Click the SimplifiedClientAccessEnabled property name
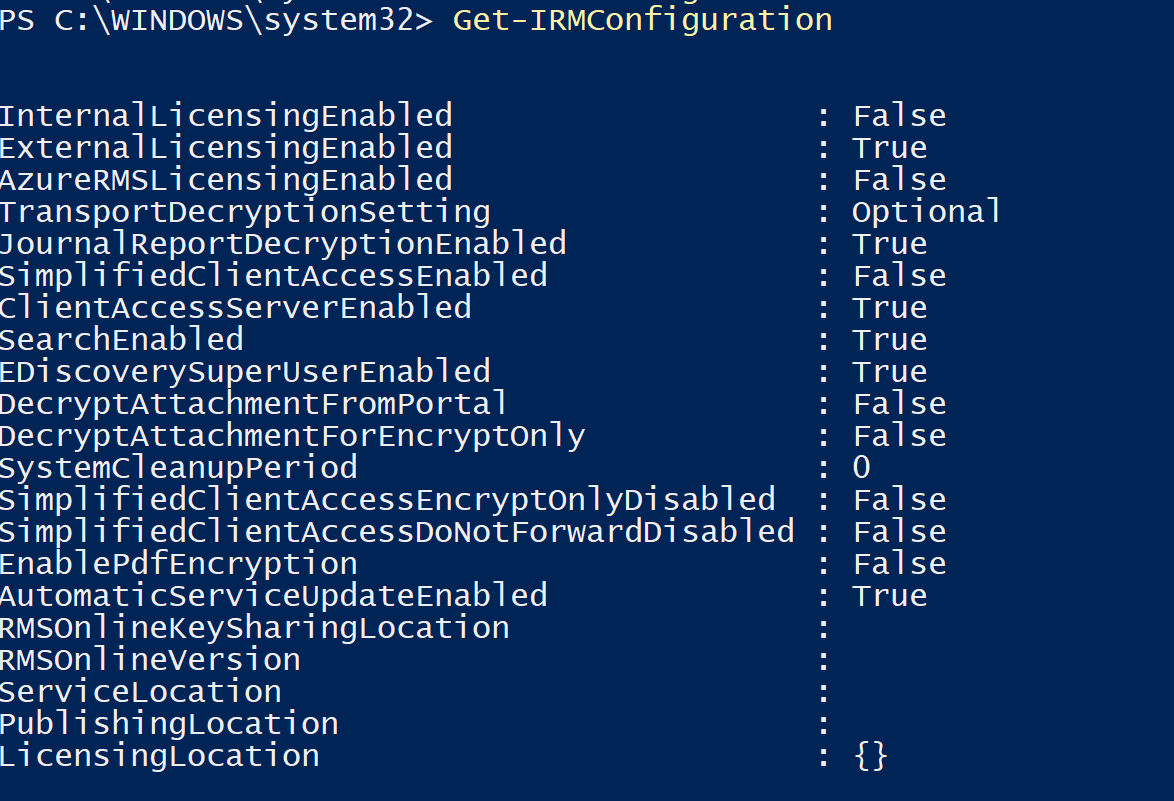 click(273, 276)
